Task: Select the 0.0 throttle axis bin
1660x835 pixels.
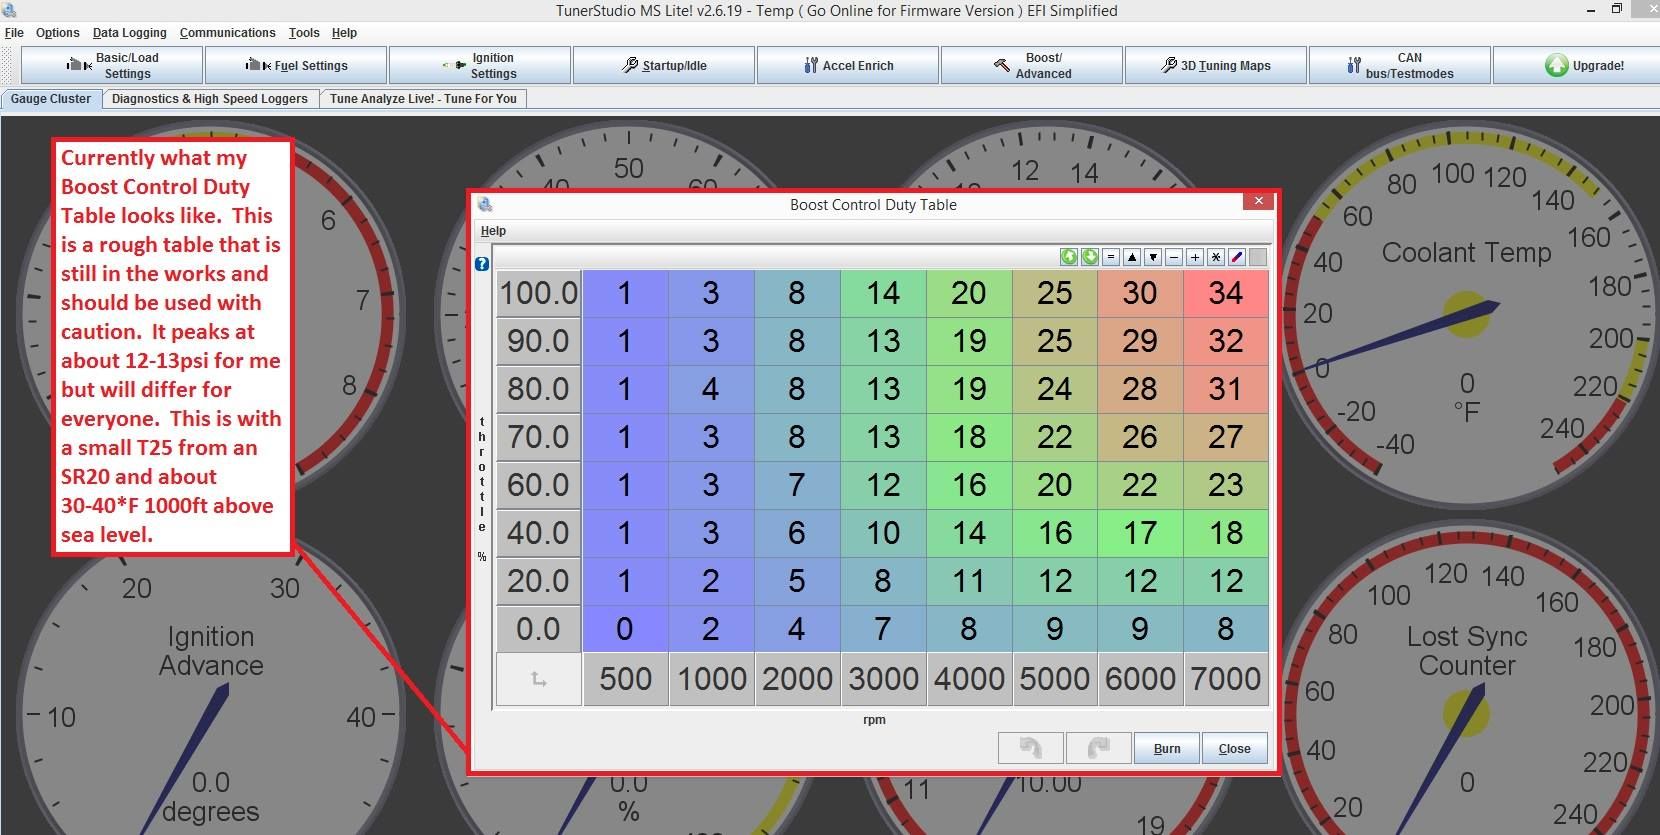Action: point(539,629)
